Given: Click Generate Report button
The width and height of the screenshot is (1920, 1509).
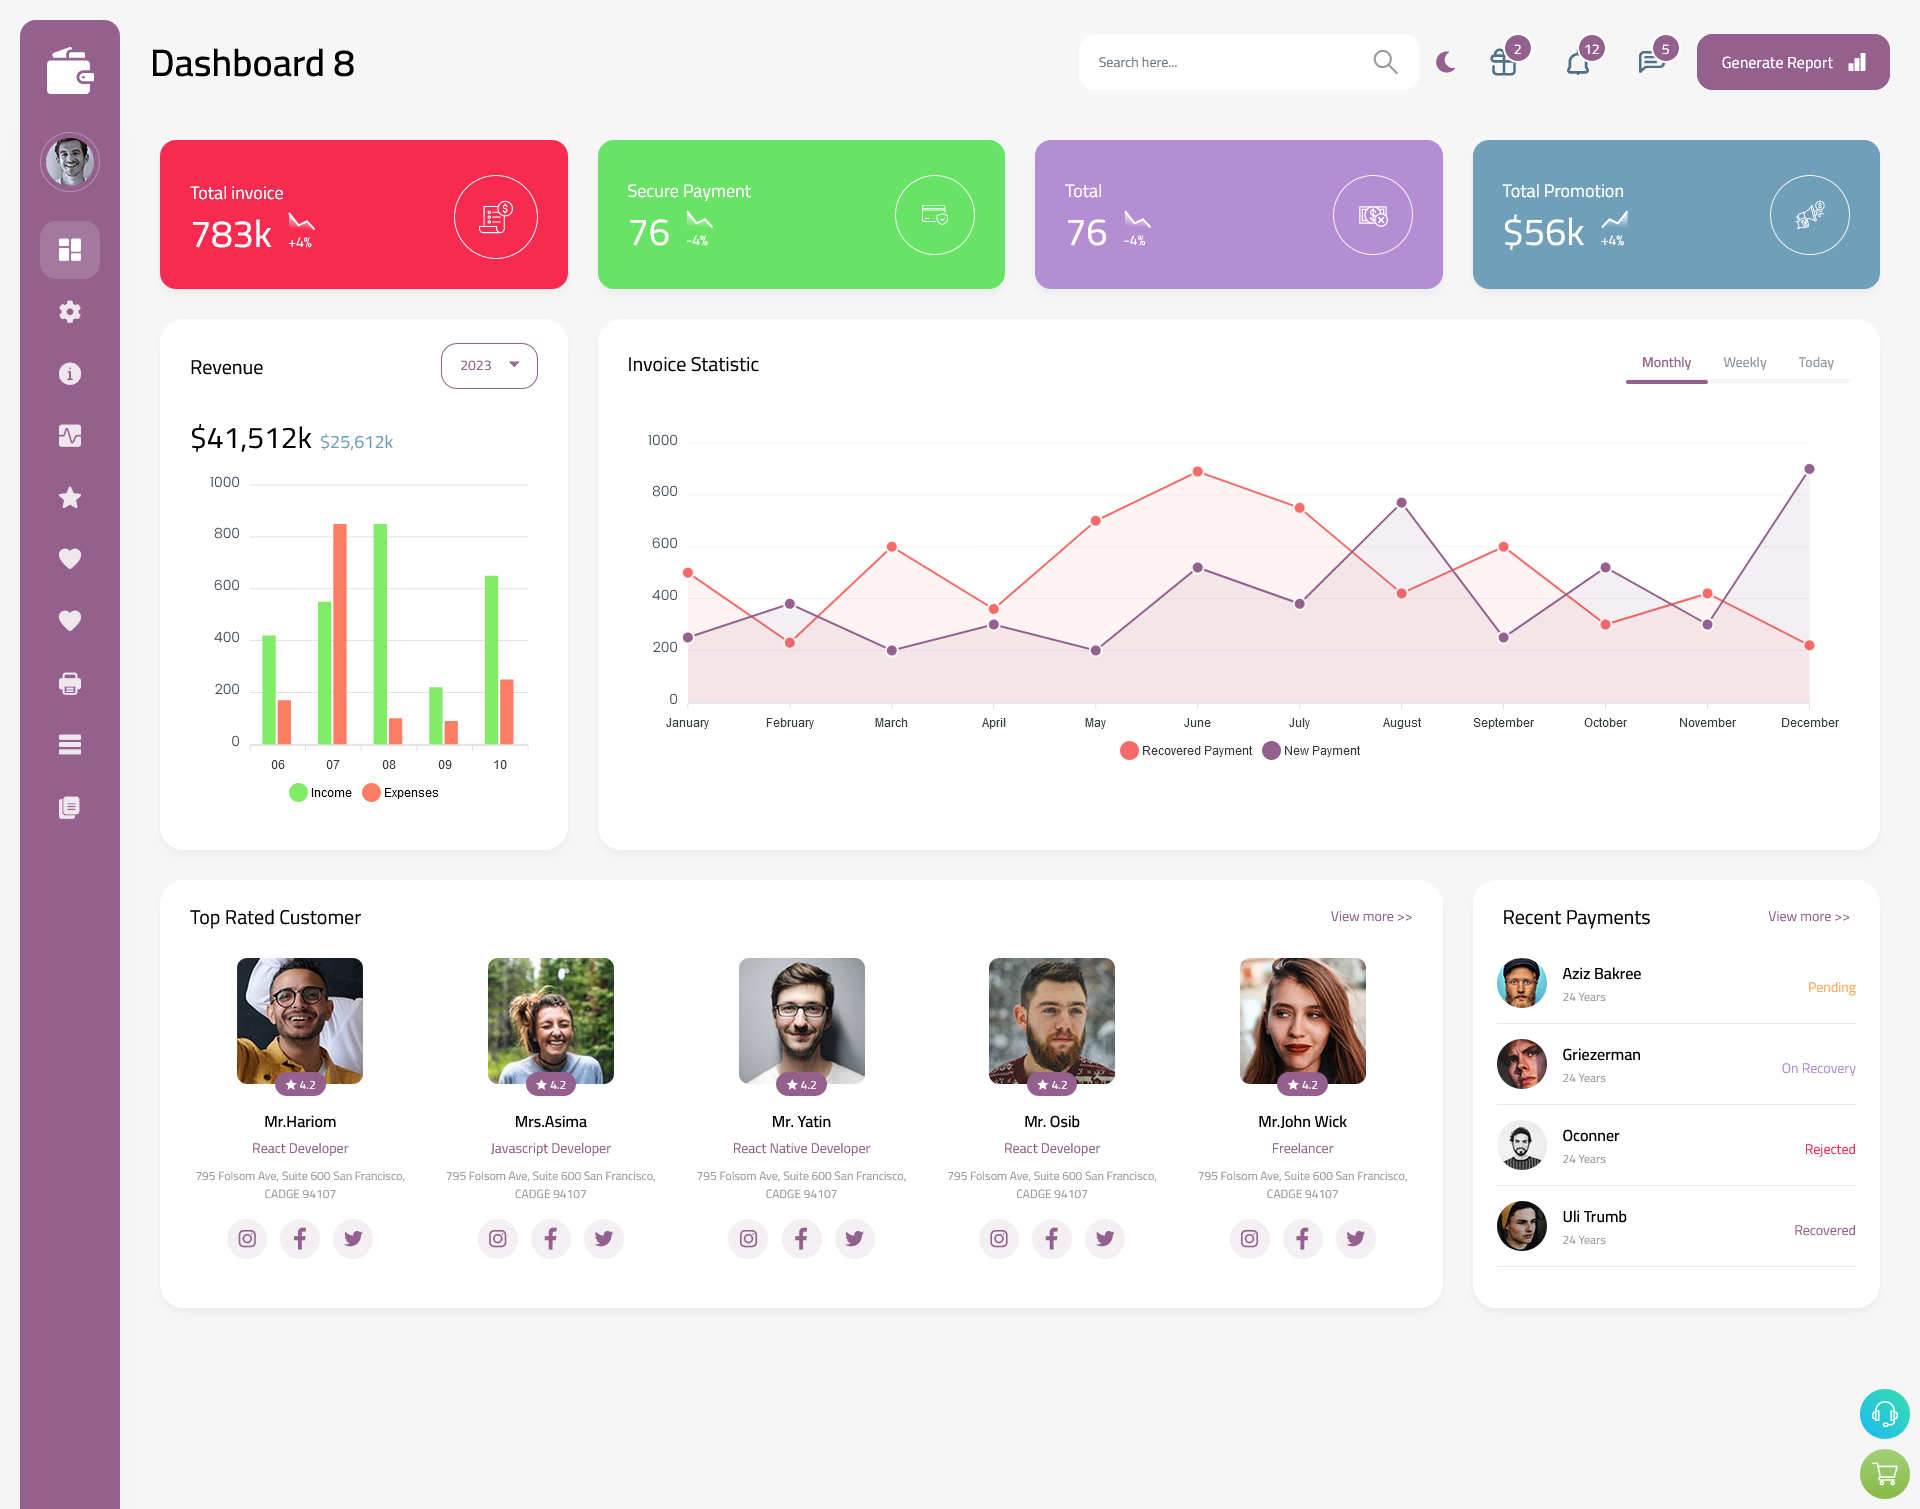Looking at the screenshot, I should [1791, 61].
